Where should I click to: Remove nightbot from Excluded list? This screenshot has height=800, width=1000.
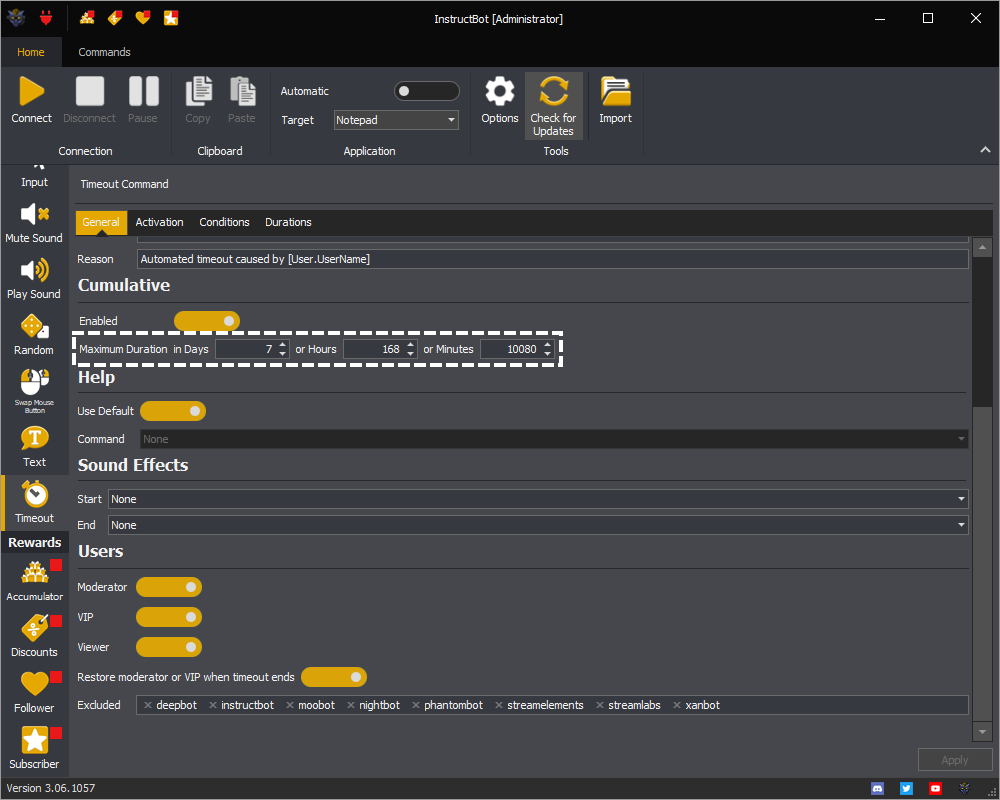(x=351, y=705)
